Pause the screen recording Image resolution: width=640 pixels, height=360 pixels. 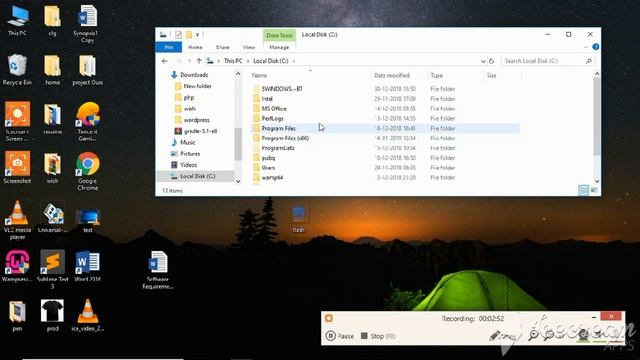[x=340, y=336]
